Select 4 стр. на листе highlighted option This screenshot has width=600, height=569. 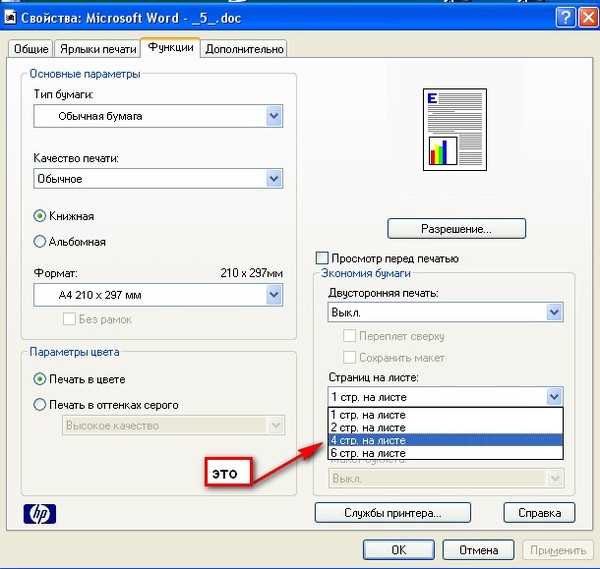coord(445,440)
